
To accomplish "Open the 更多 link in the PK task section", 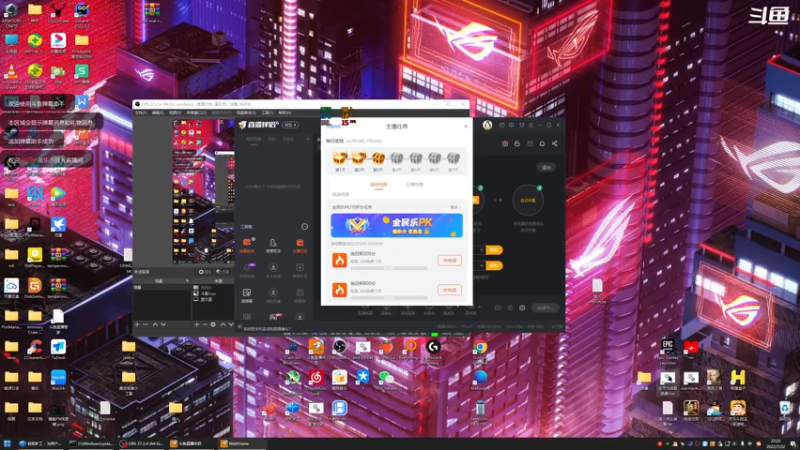I will click(455, 207).
